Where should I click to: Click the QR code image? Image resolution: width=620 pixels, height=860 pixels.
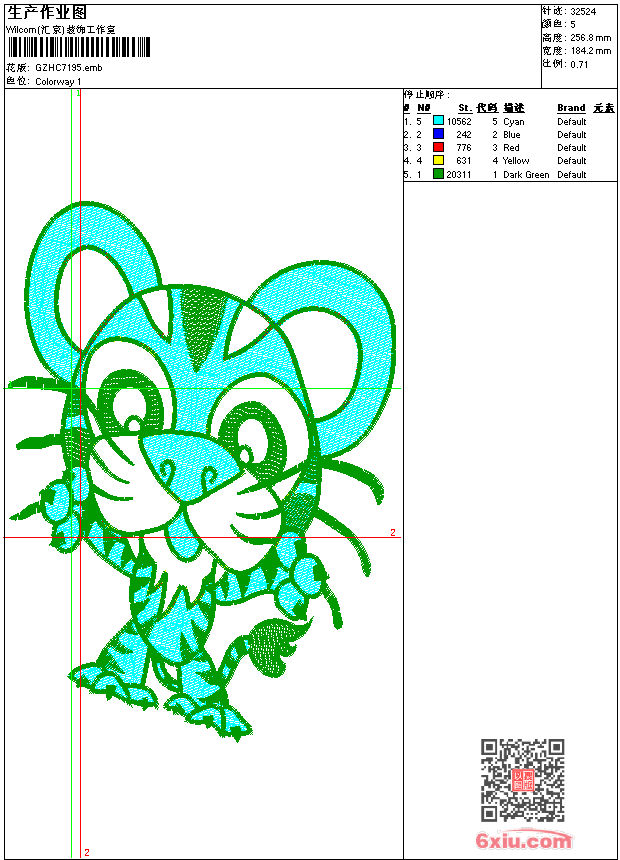(522, 779)
